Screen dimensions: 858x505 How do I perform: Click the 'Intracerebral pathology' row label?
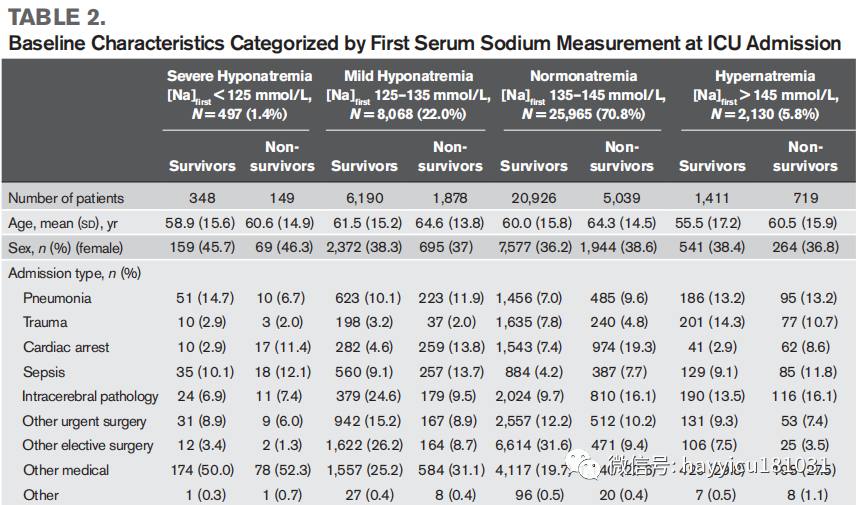[90, 396]
